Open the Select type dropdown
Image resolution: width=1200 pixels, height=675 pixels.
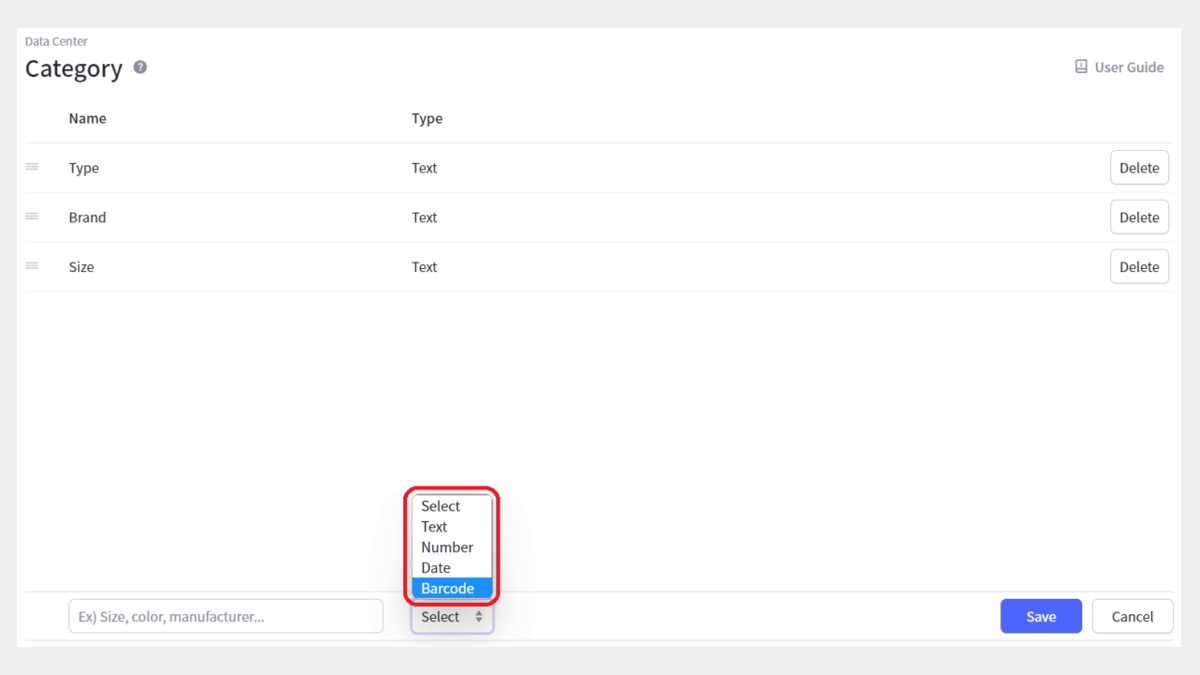[452, 617]
